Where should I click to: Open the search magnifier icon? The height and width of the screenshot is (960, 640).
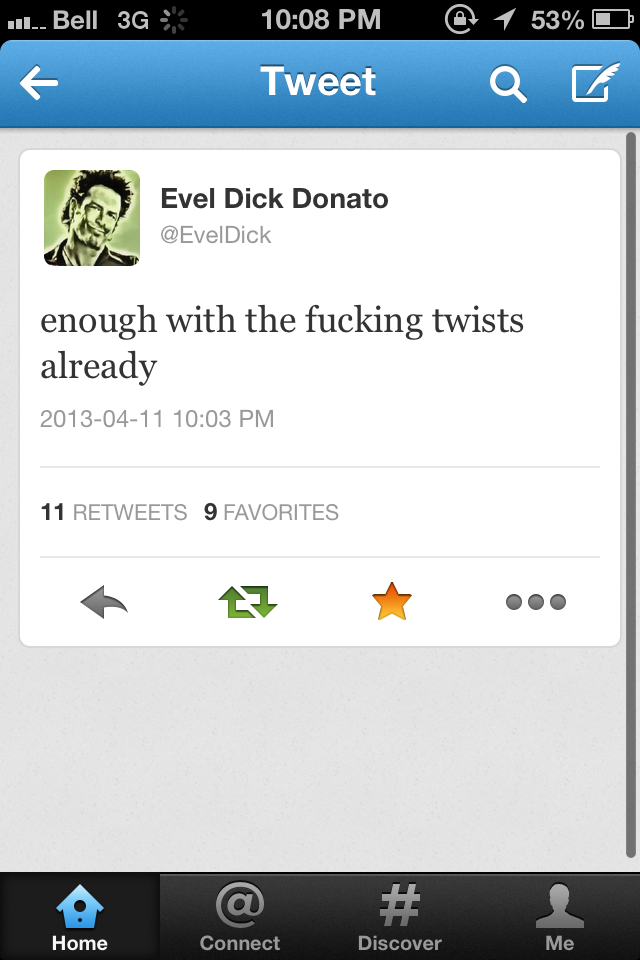[x=508, y=84]
